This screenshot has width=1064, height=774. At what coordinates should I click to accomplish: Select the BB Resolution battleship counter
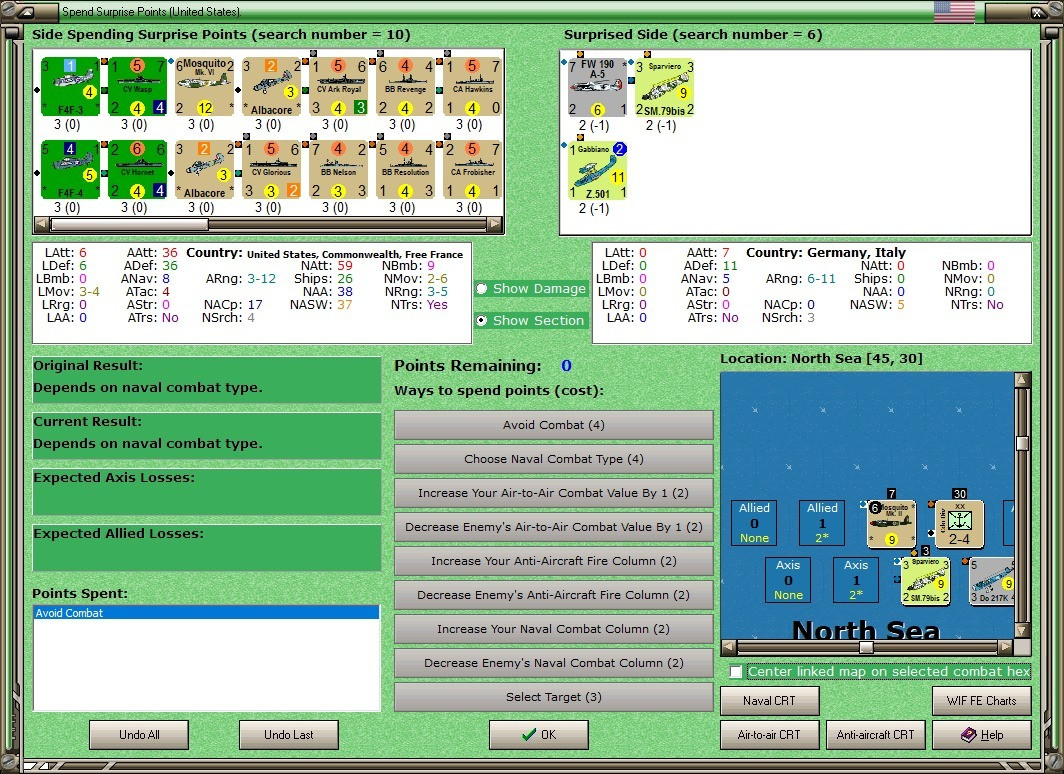click(406, 170)
